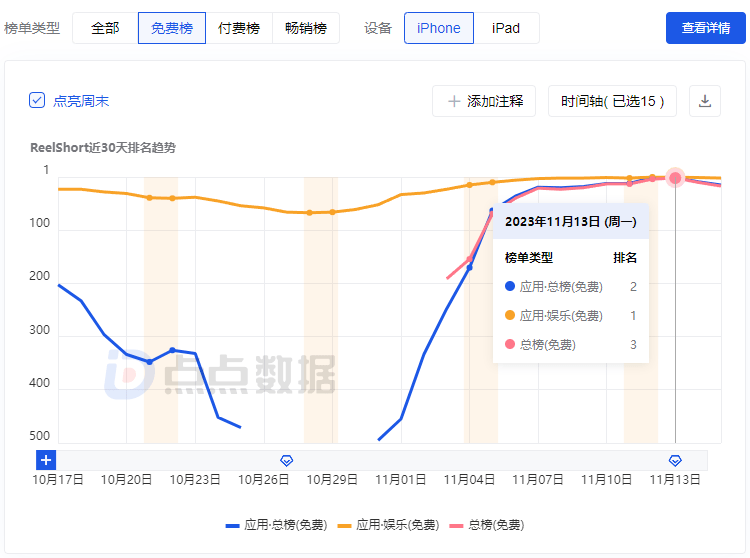Select iPhone device option

pyautogui.click(x=439, y=28)
